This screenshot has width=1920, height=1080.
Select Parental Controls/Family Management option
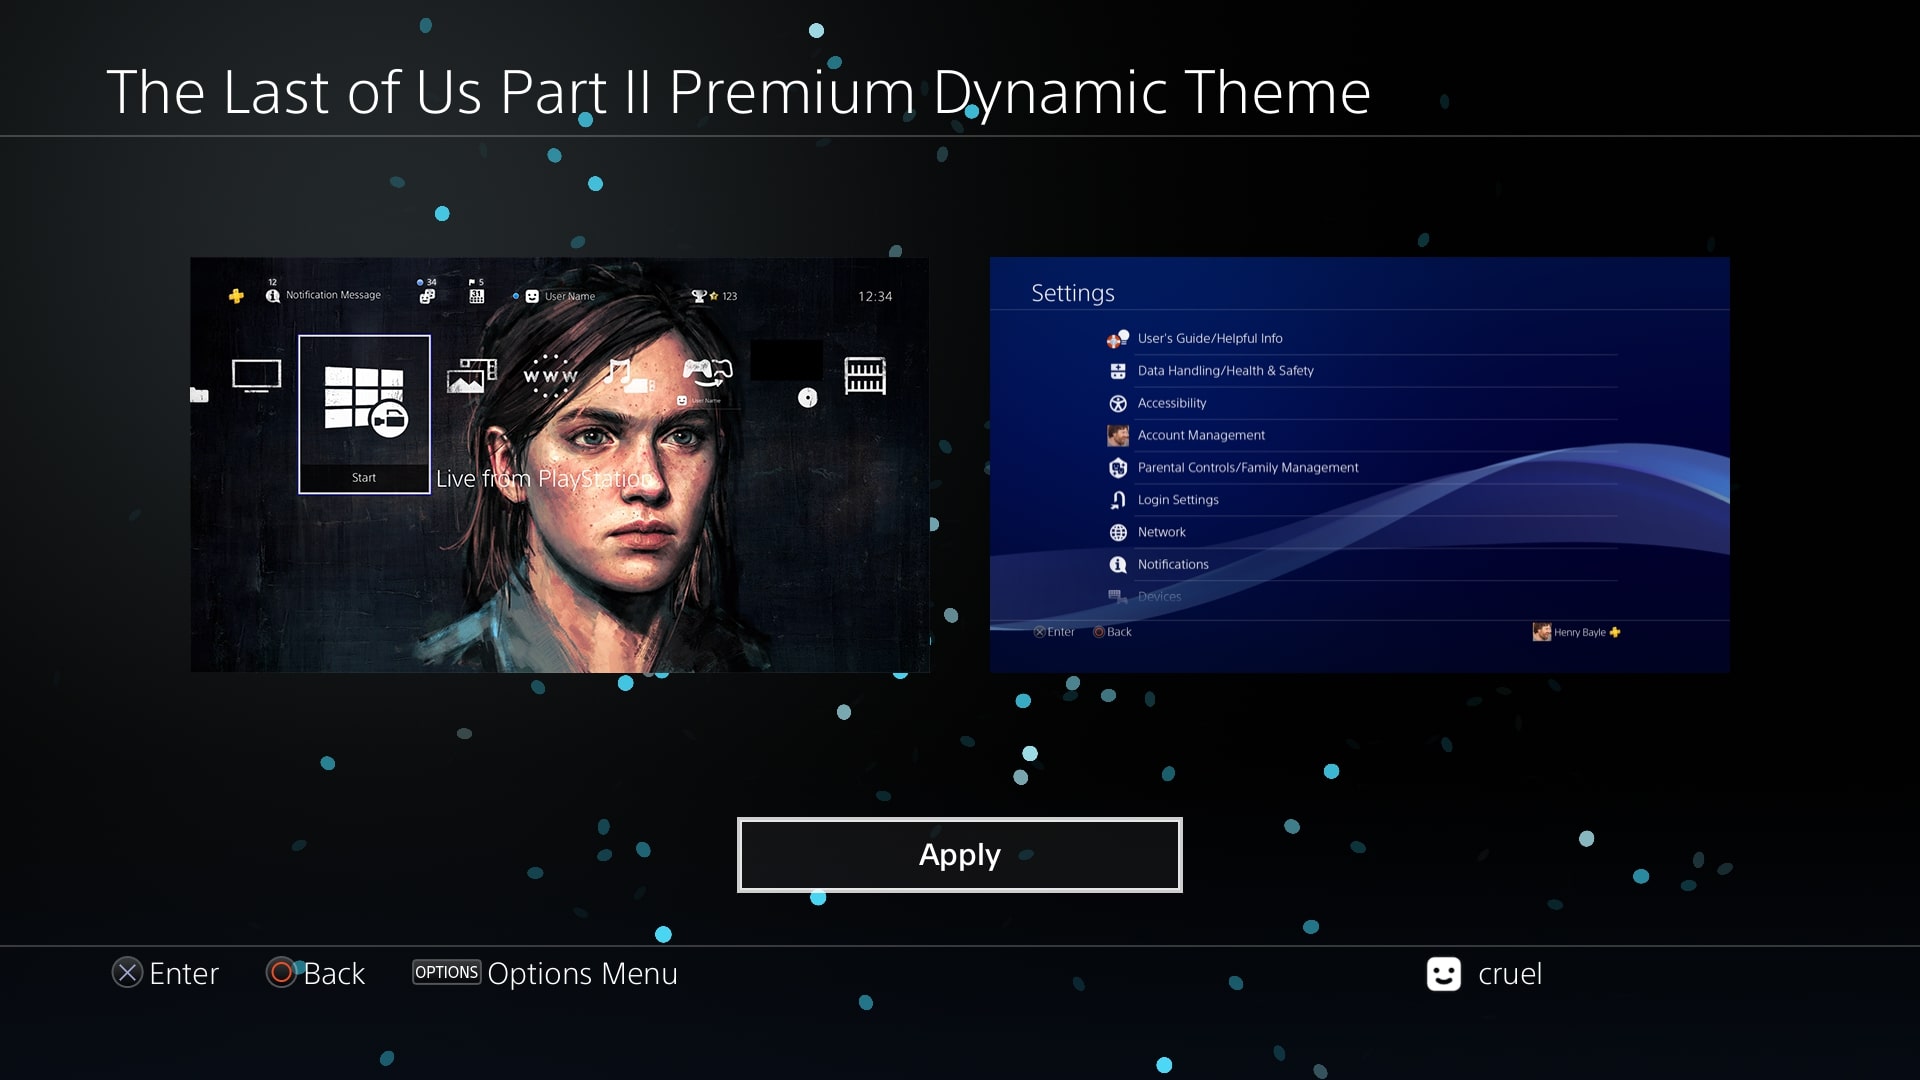pyautogui.click(x=1247, y=467)
